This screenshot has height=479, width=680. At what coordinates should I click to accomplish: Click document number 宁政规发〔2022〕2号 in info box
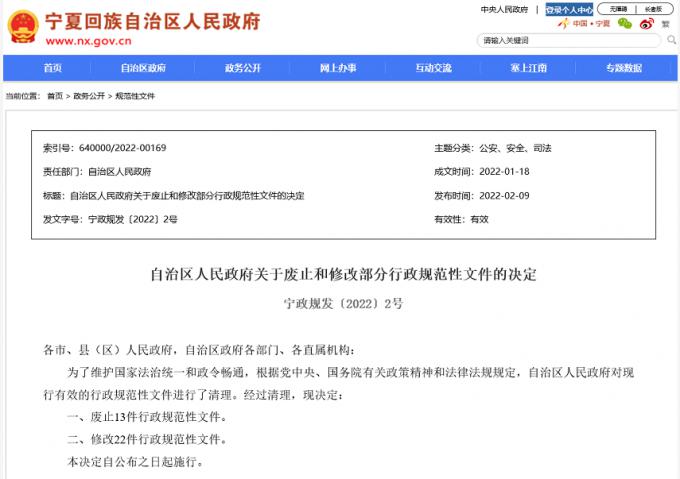pos(133,219)
